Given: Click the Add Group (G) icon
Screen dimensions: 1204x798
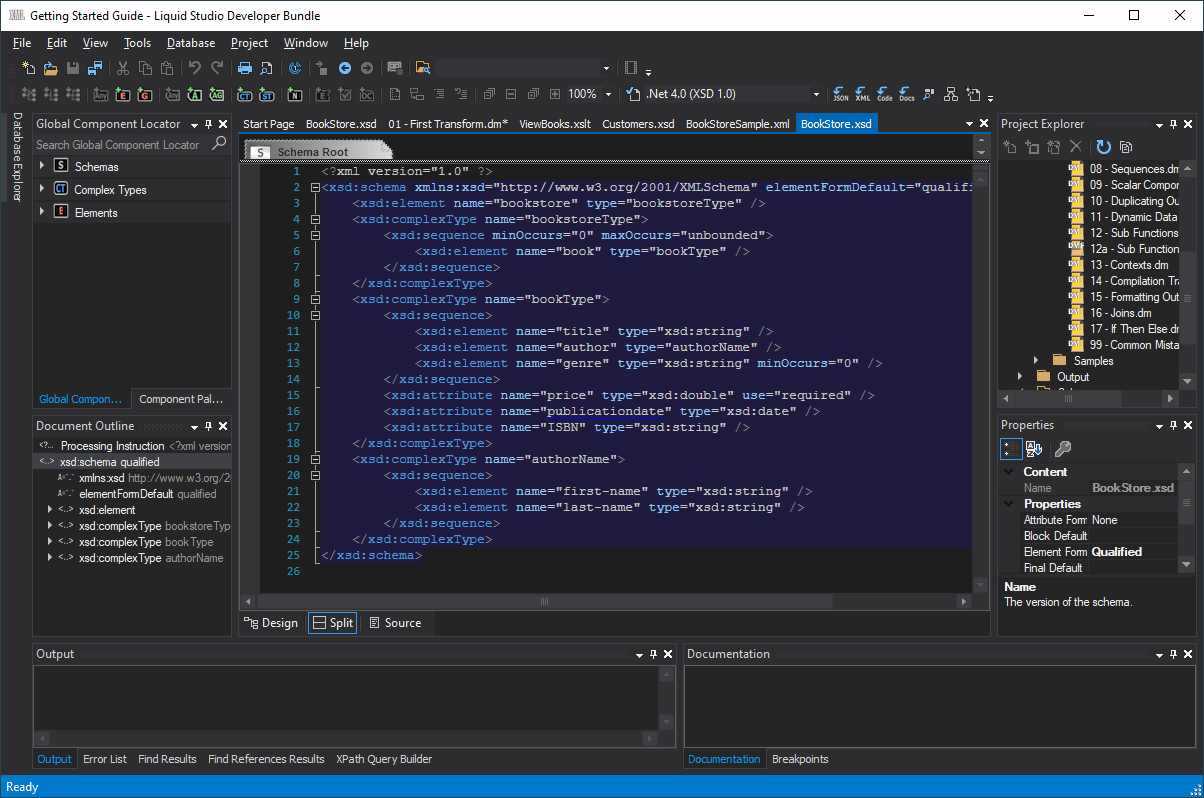Looking at the screenshot, I should [145, 94].
